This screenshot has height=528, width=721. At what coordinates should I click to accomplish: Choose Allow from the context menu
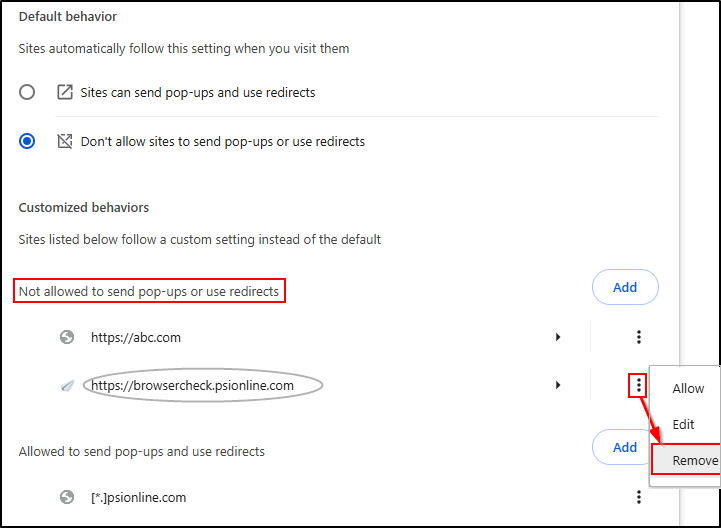coord(688,389)
